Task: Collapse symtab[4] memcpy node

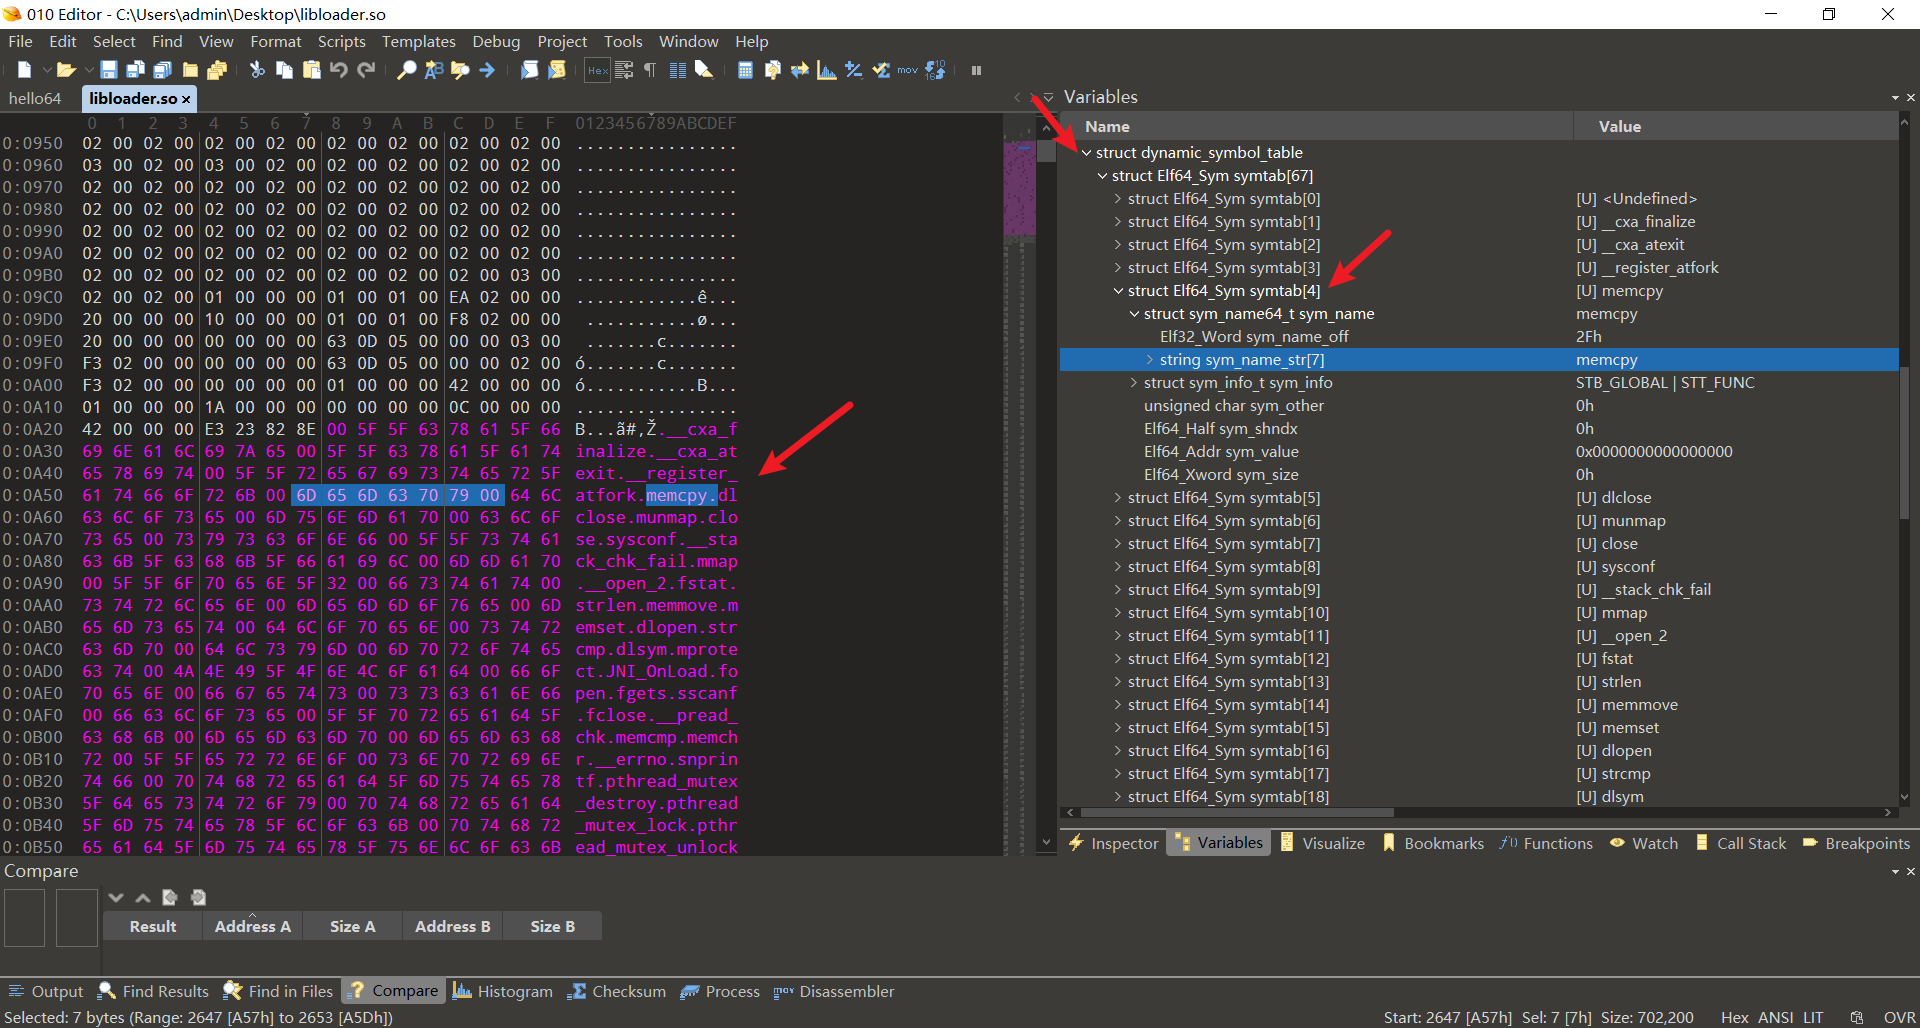Action: coord(1118,291)
